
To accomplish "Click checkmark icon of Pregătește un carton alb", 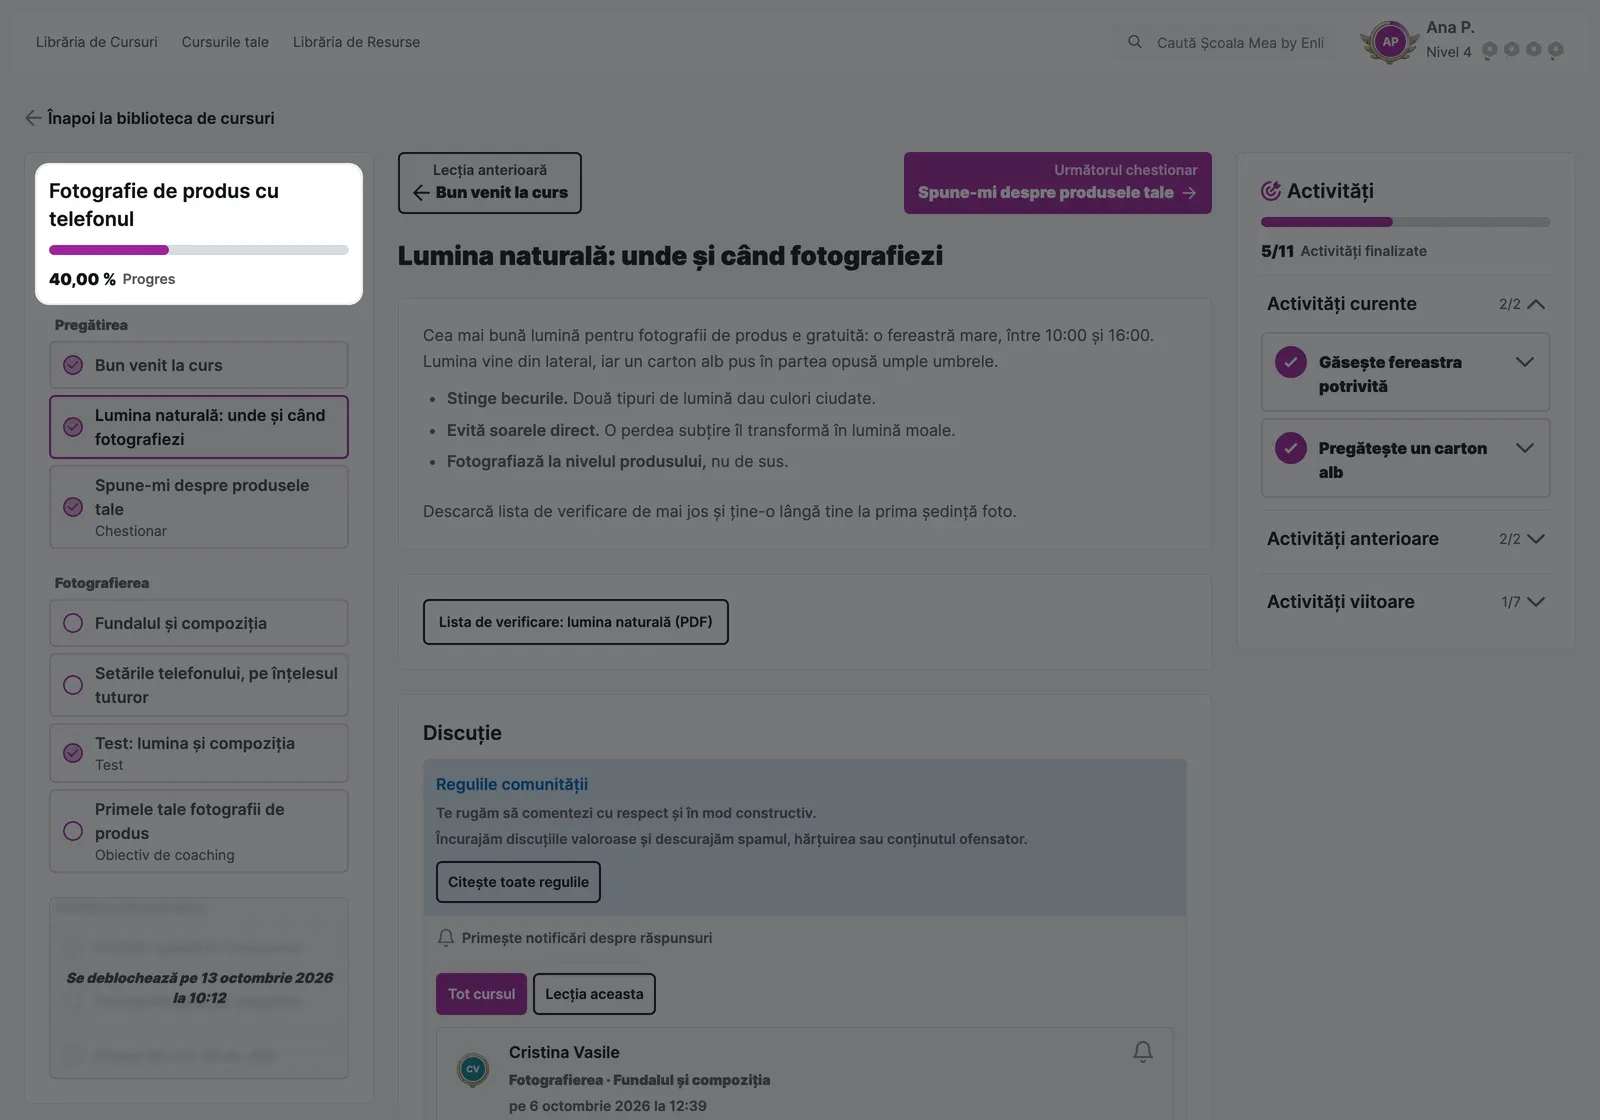I will point(1291,448).
